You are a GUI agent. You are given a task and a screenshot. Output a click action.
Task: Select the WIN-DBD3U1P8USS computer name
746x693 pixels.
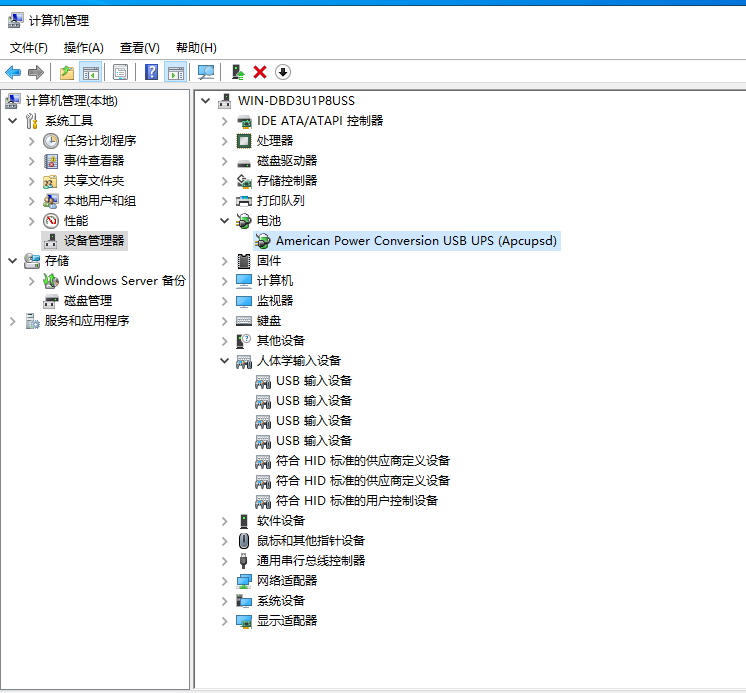[296, 101]
